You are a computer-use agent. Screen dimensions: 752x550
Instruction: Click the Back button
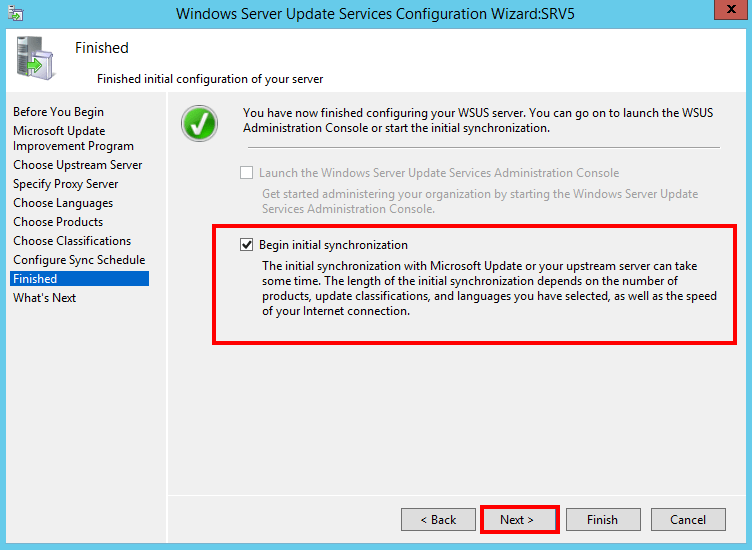click(x=438, y=520)
